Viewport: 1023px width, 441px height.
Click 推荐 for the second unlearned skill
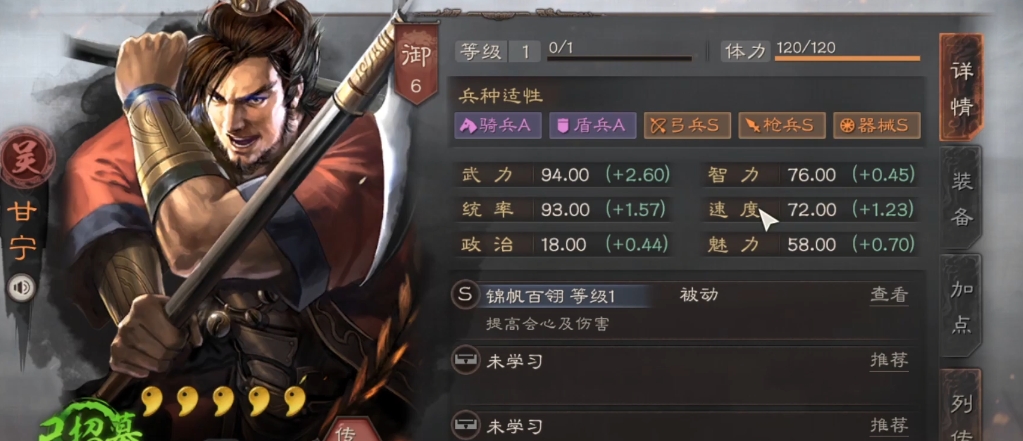coord(889,426)
